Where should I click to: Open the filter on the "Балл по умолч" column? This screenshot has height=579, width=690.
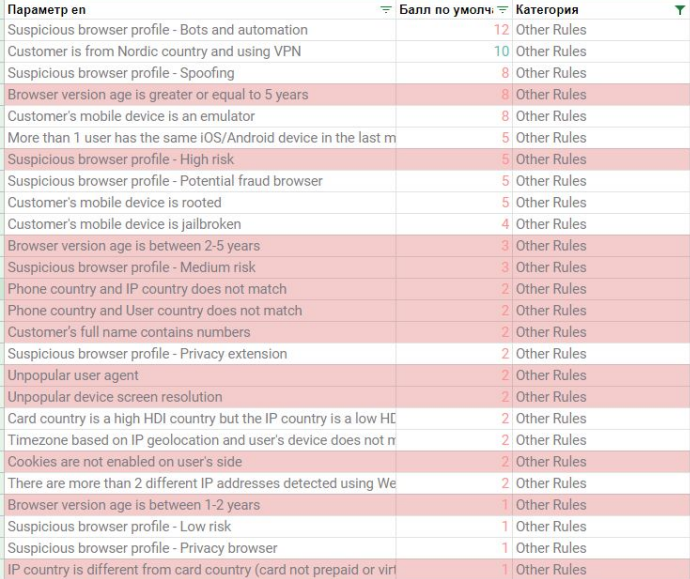tap(503, 9)
